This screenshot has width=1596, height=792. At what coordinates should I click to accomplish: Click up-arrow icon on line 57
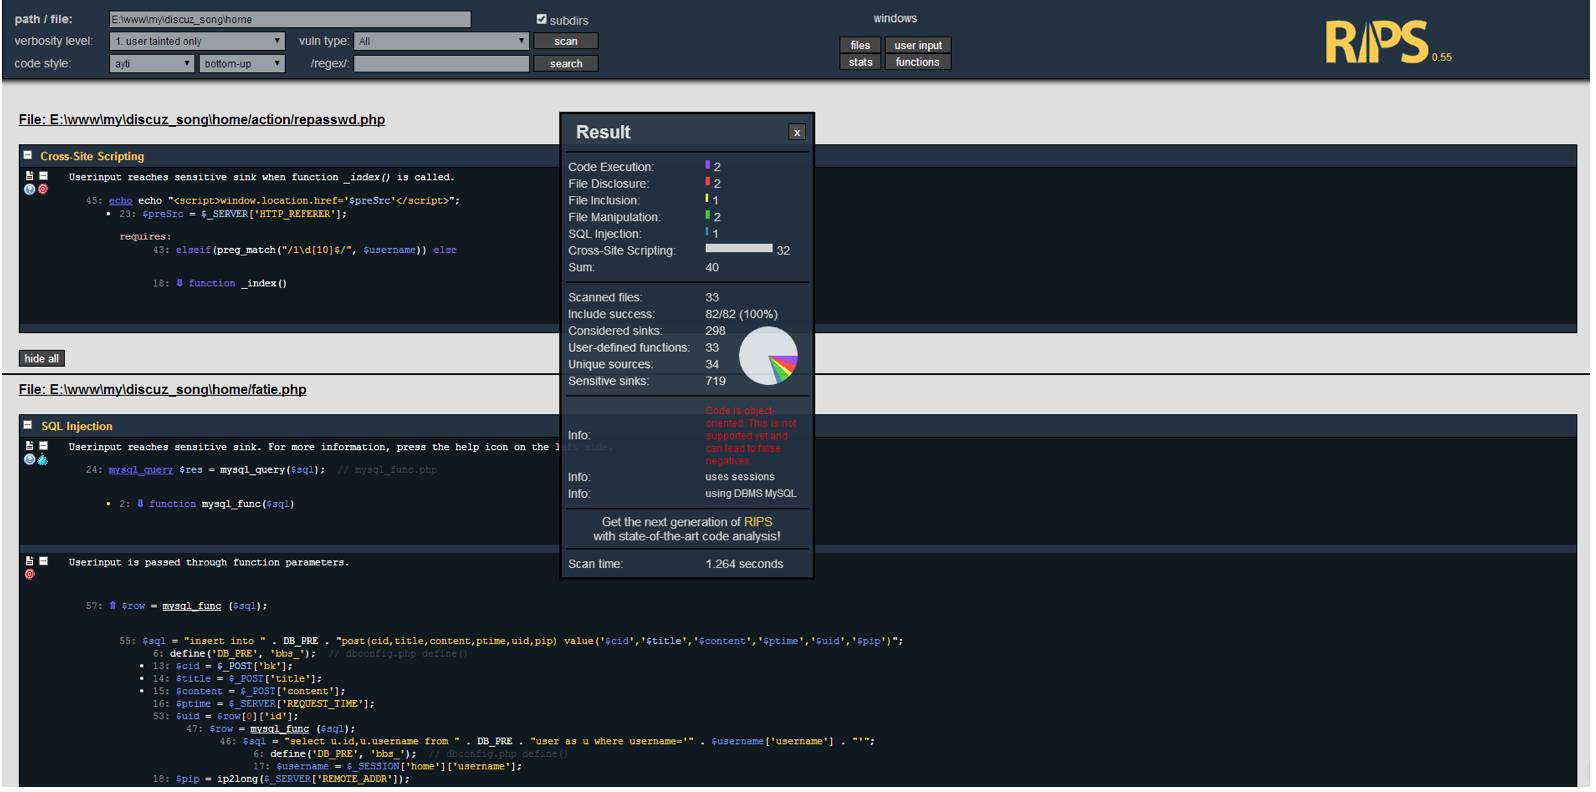(x=113, y=606)
